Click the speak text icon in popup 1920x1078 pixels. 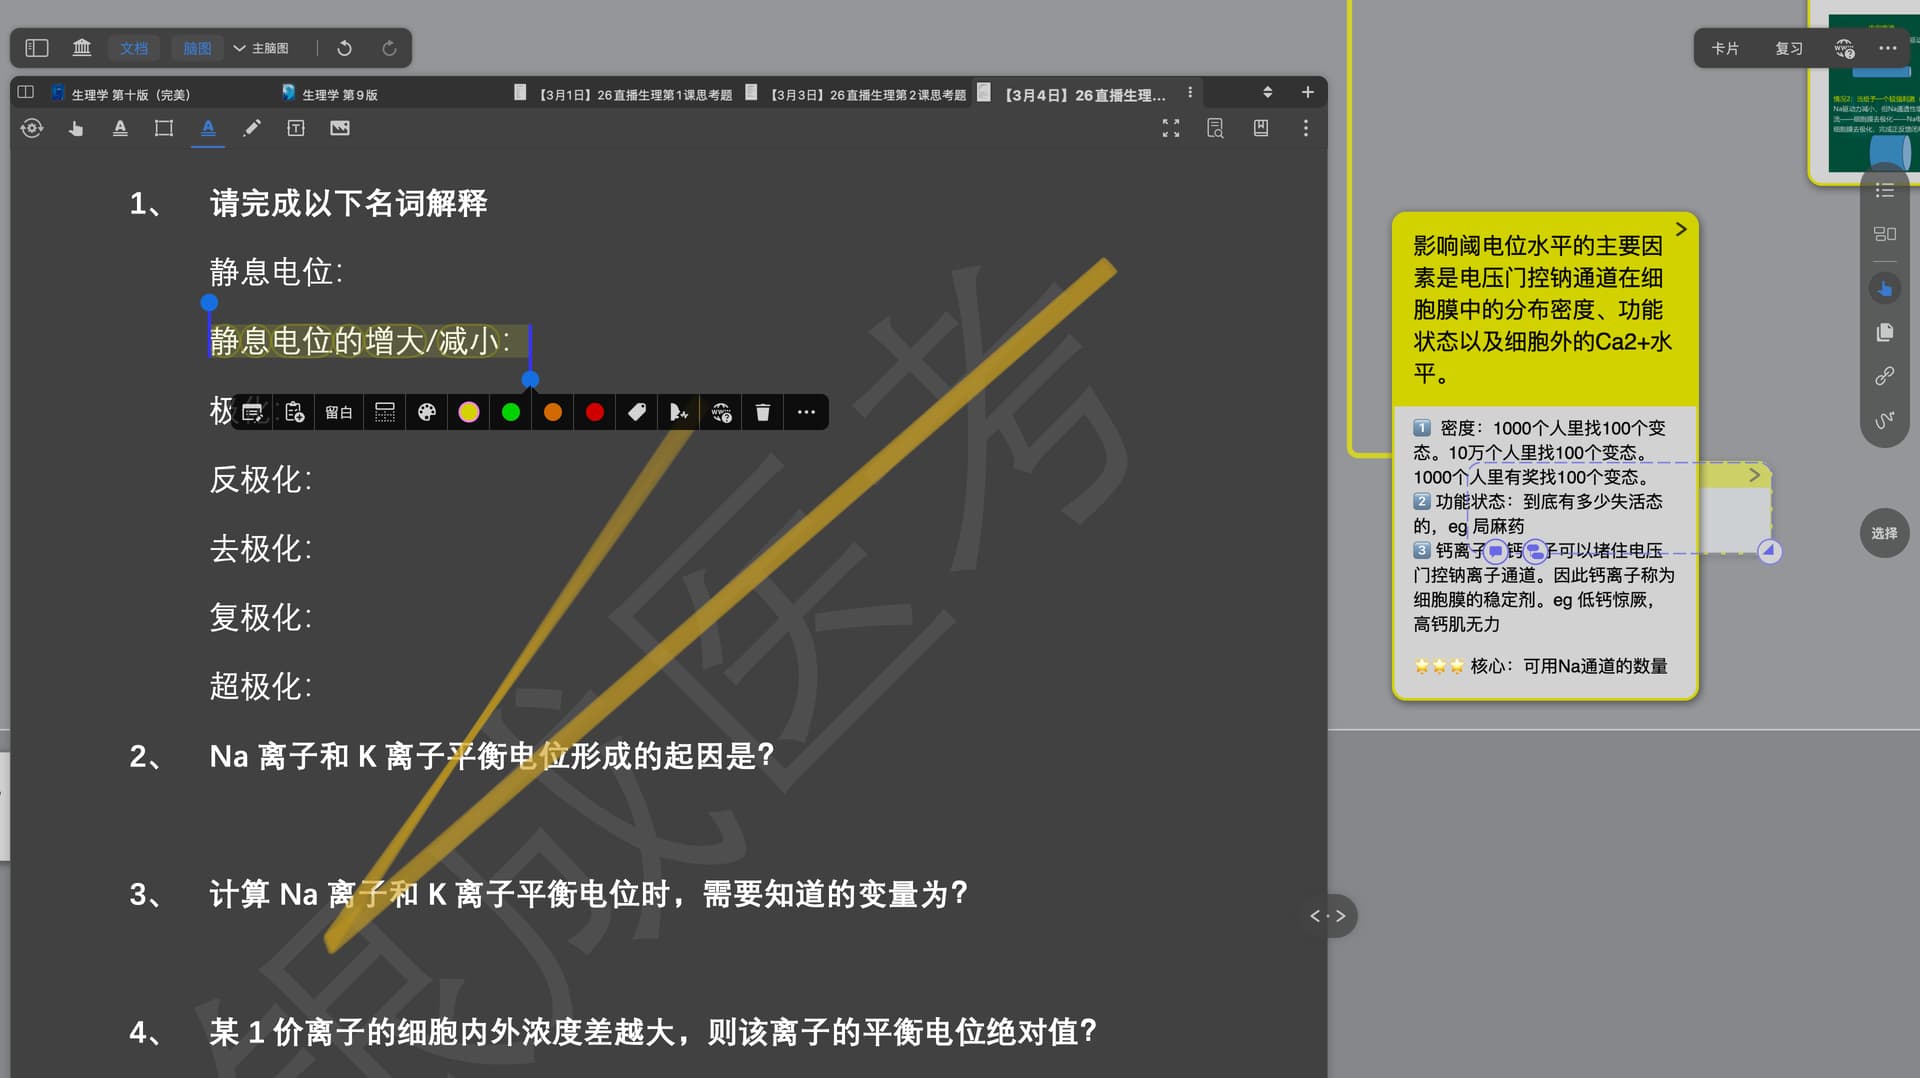(x=679, y=412)
